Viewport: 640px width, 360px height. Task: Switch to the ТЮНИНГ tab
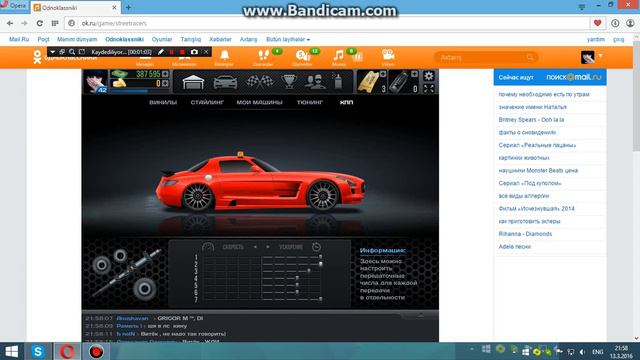click(x=310, y=102)
